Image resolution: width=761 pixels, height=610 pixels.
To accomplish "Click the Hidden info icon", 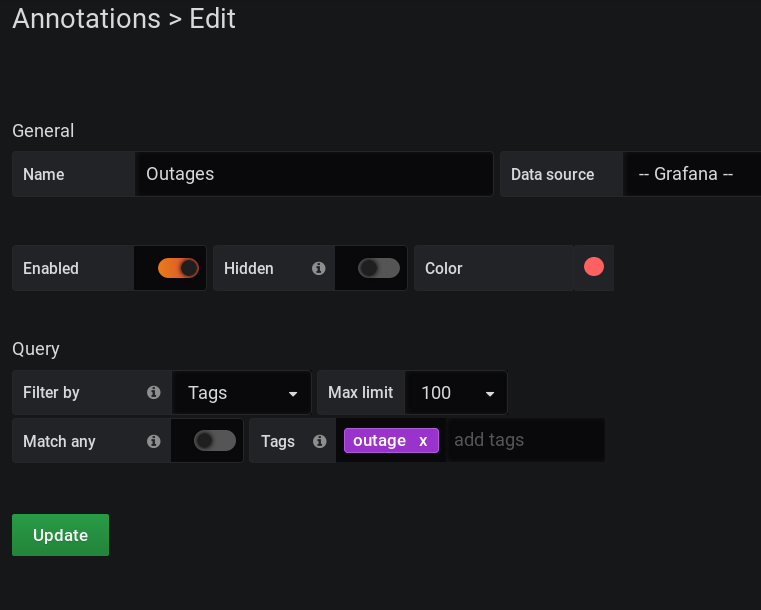I will (318, 268).
